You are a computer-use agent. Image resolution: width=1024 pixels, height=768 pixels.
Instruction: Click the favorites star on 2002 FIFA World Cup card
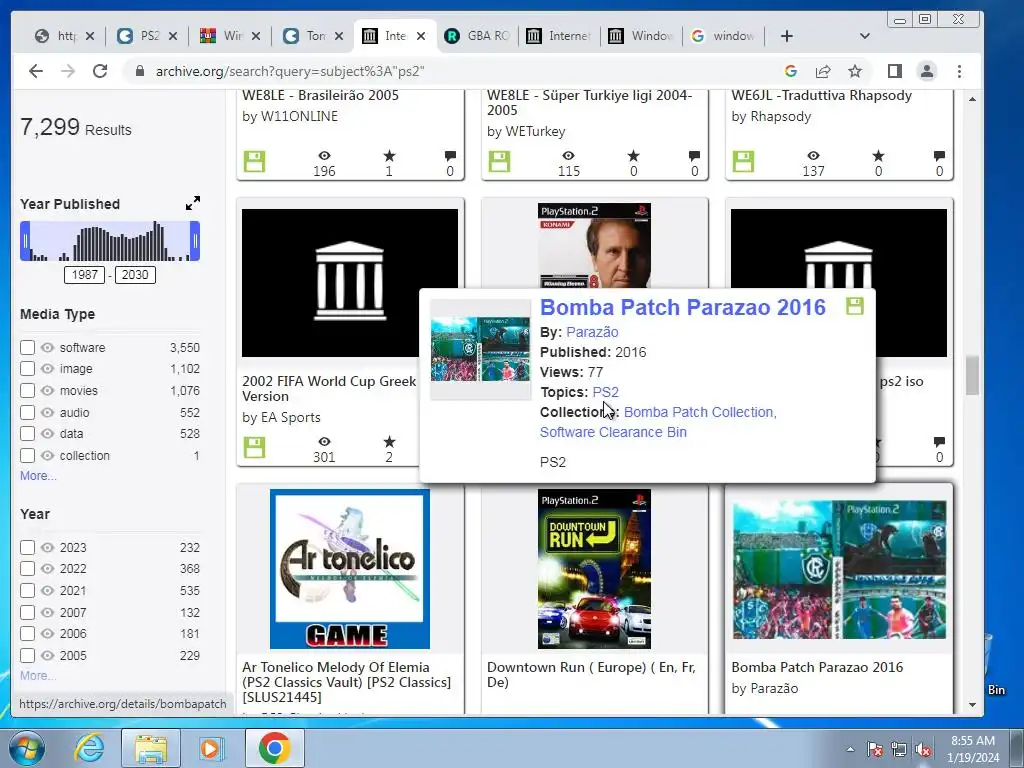pyautogui.click(x=389, y=441)
